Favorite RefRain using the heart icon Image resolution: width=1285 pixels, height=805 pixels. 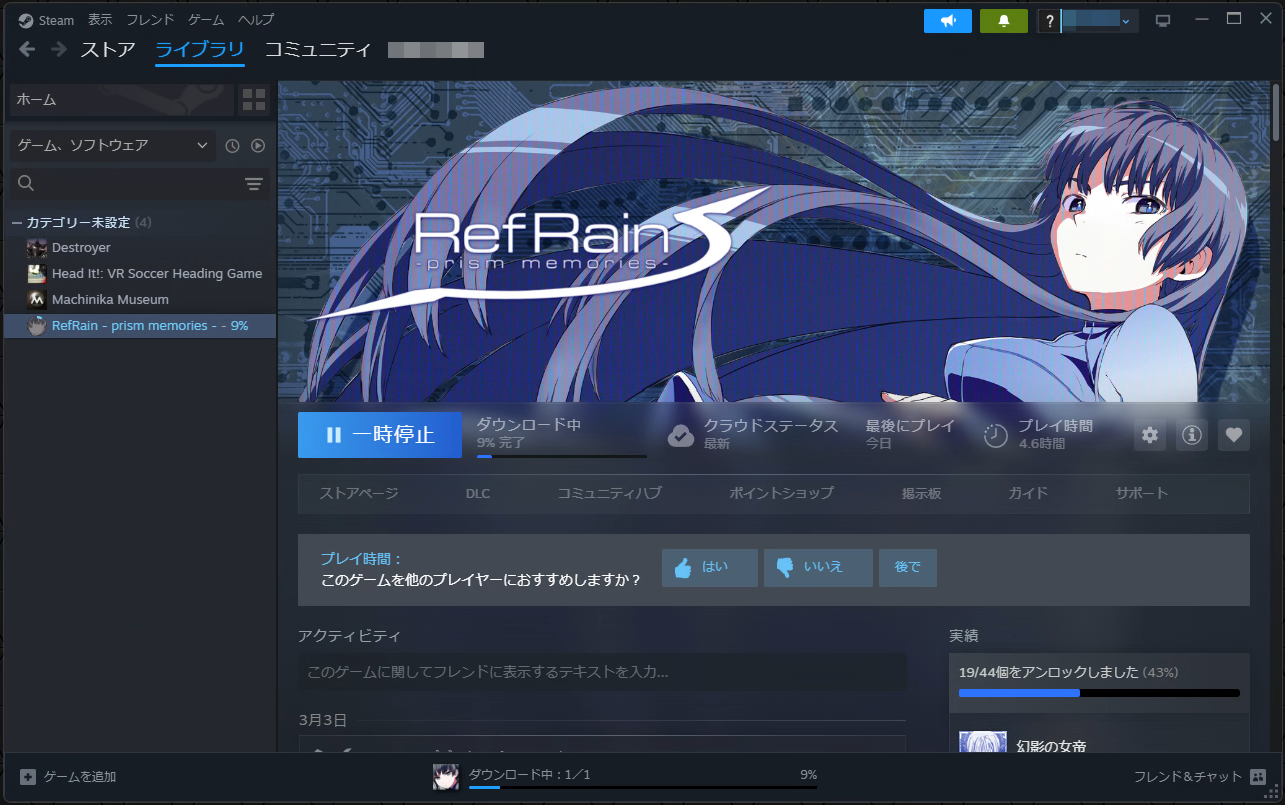(1233, 434)
